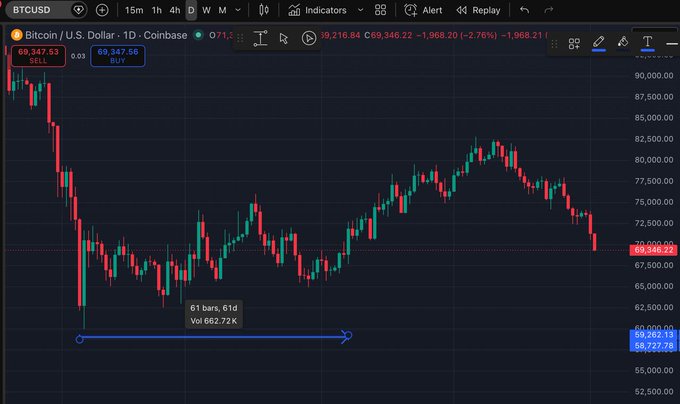680x404 pixels.
Task: Click the legend change −1,968.20 (−2.76%)
Action: pyautogui.click(x=457, y=35)
